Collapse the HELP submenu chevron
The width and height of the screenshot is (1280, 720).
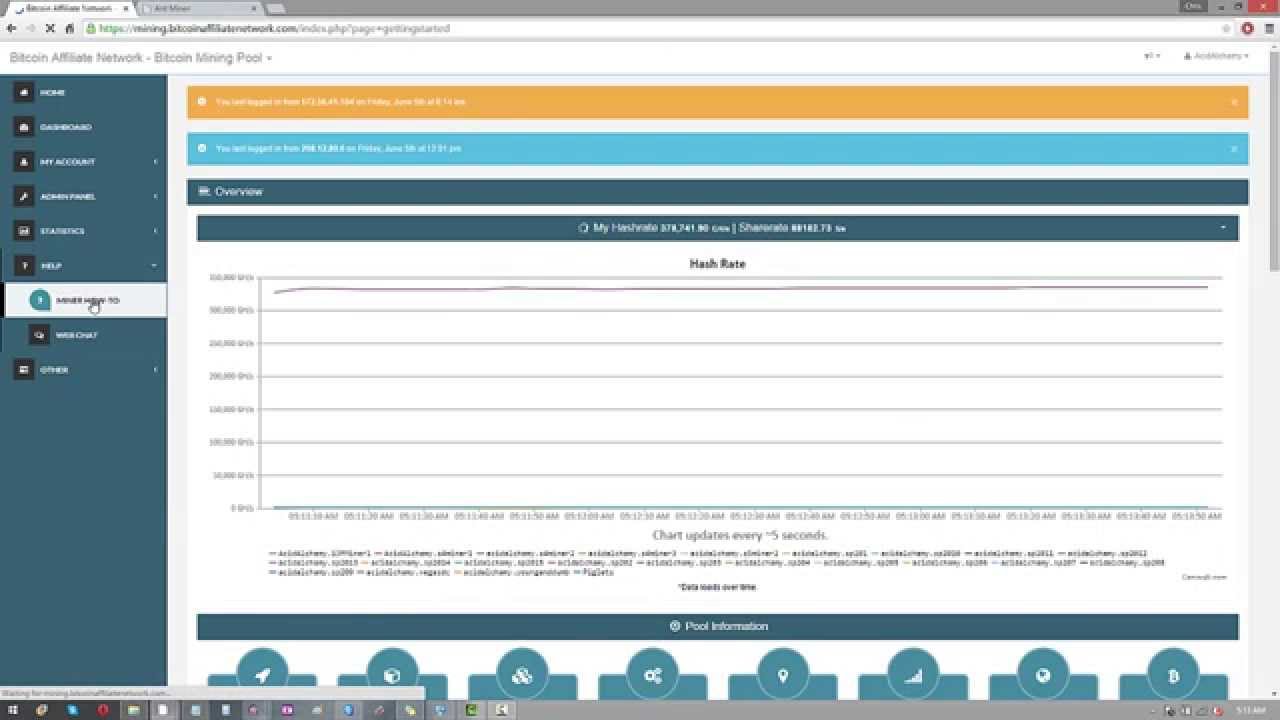154,266
